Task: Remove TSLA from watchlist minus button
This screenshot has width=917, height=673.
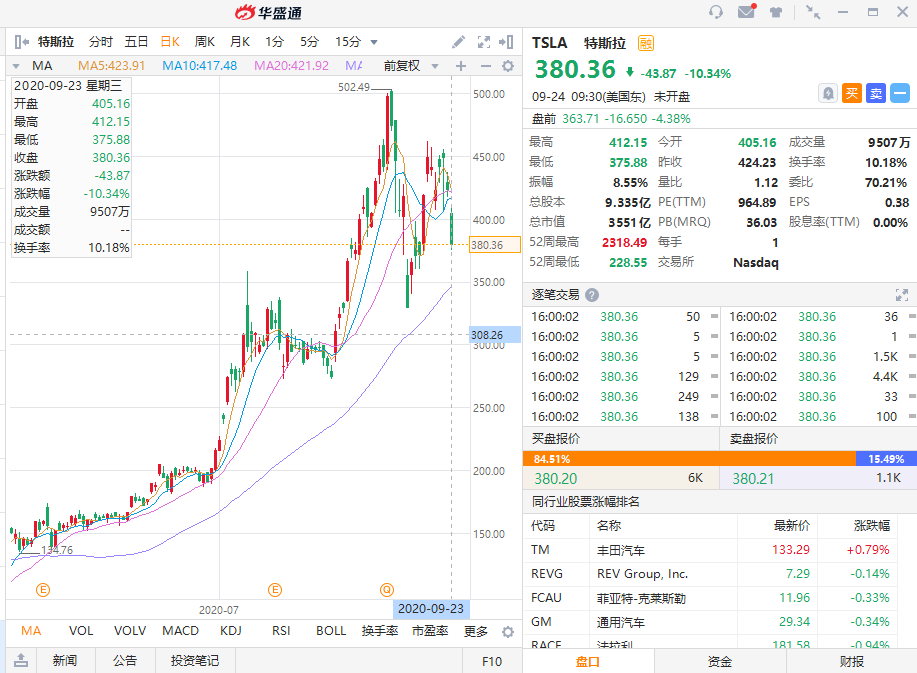Action: pyautogui.click(x=900, y=93)
